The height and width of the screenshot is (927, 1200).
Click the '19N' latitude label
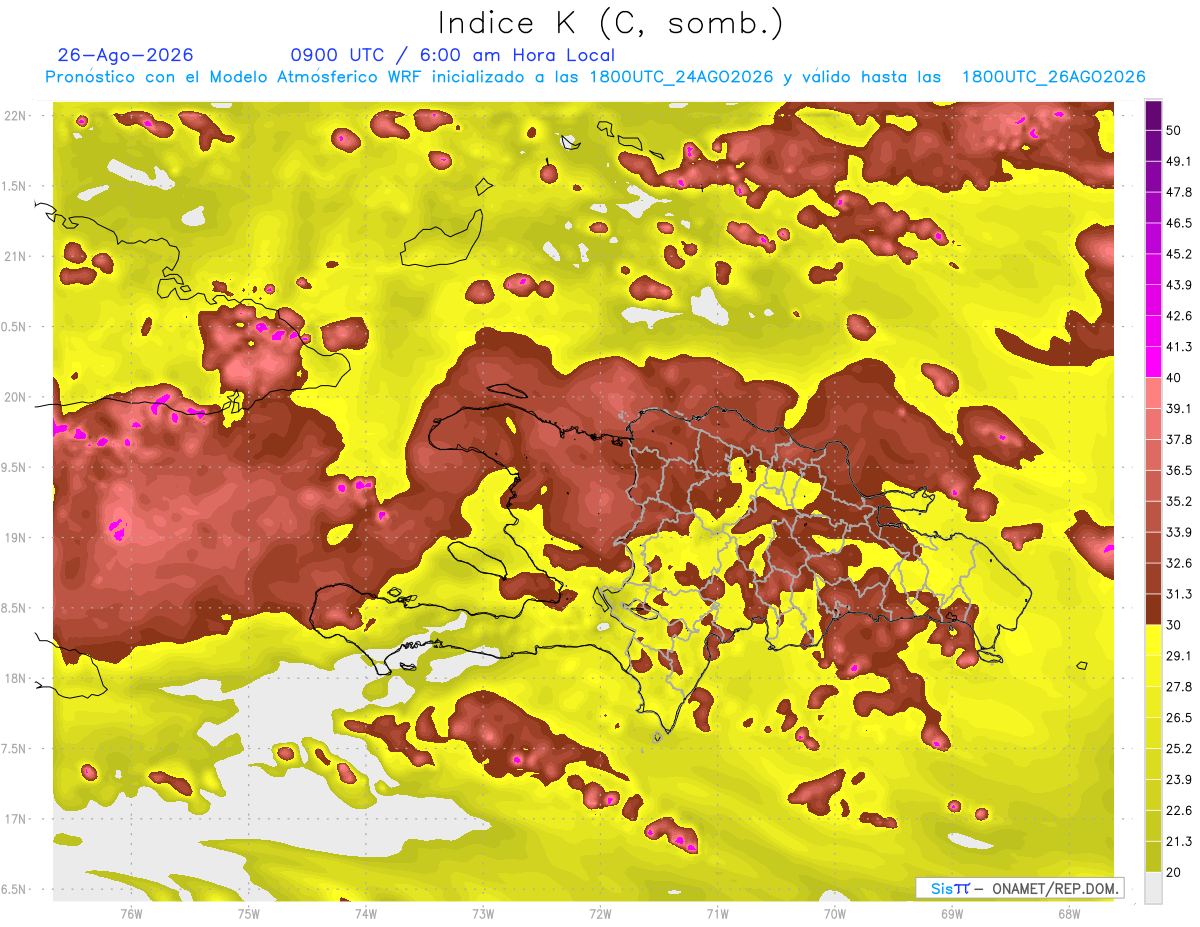pos(15,538)
